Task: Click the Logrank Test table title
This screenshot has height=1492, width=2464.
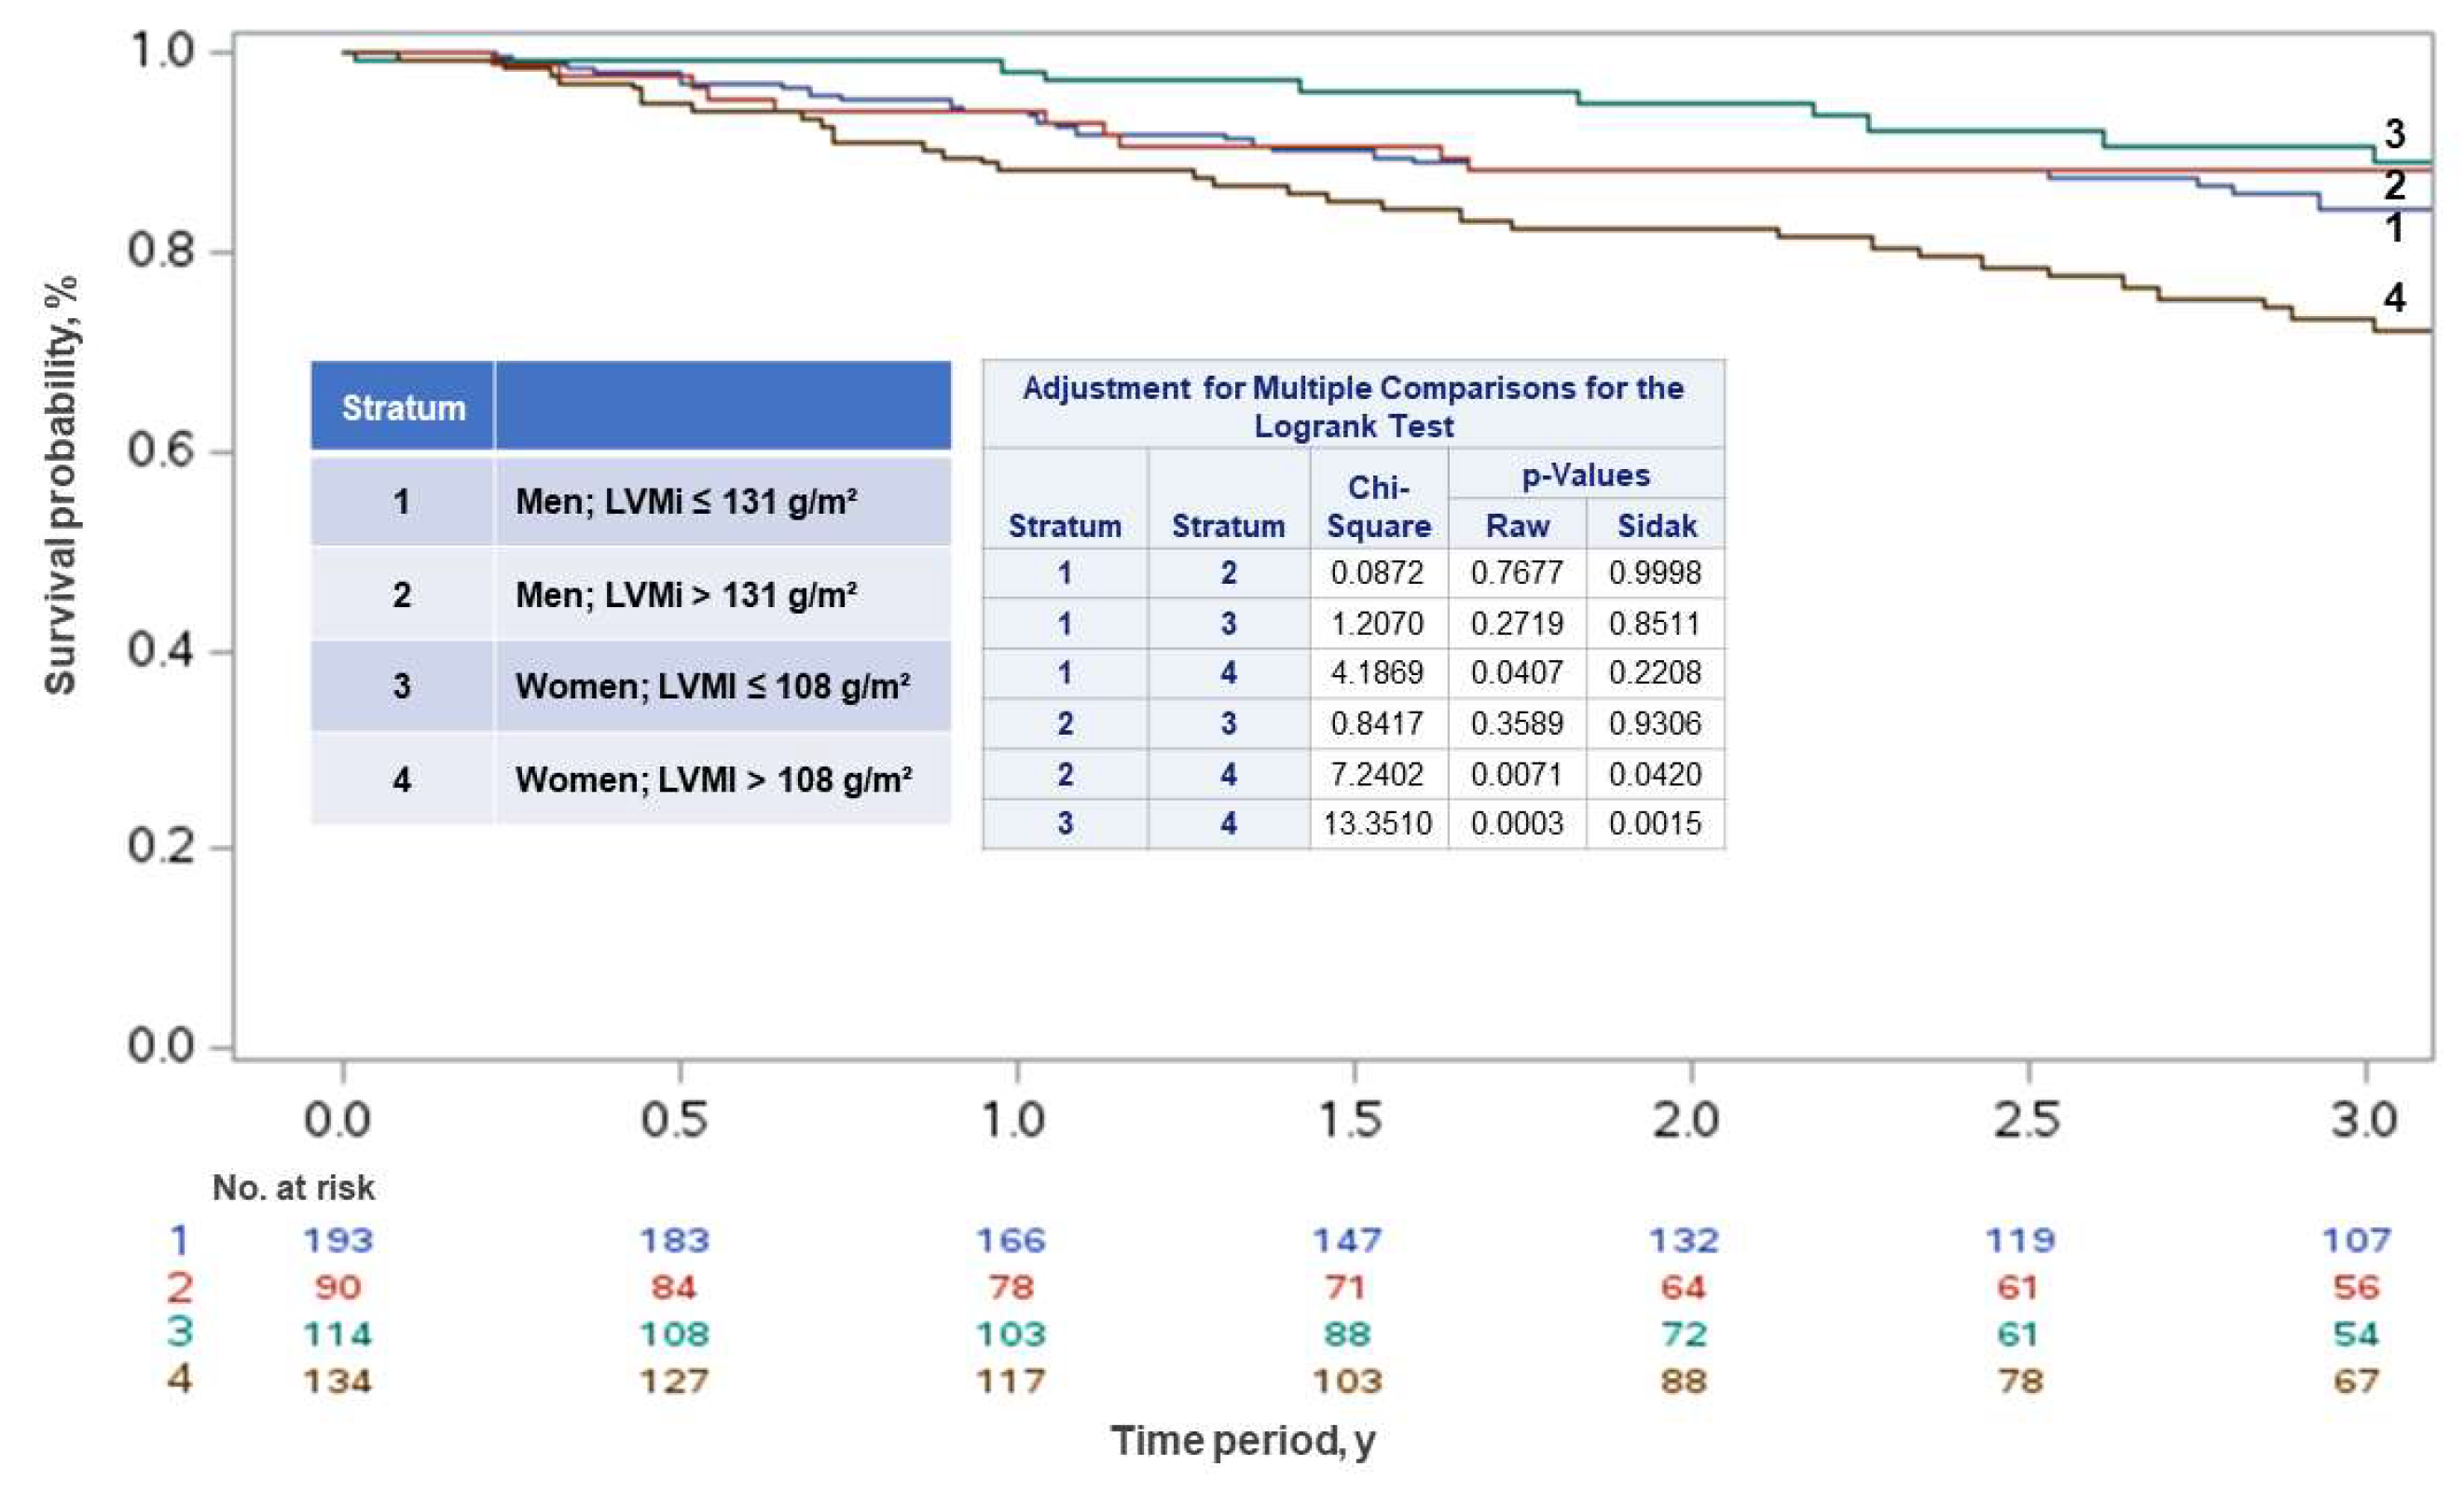Action: 1352,406
